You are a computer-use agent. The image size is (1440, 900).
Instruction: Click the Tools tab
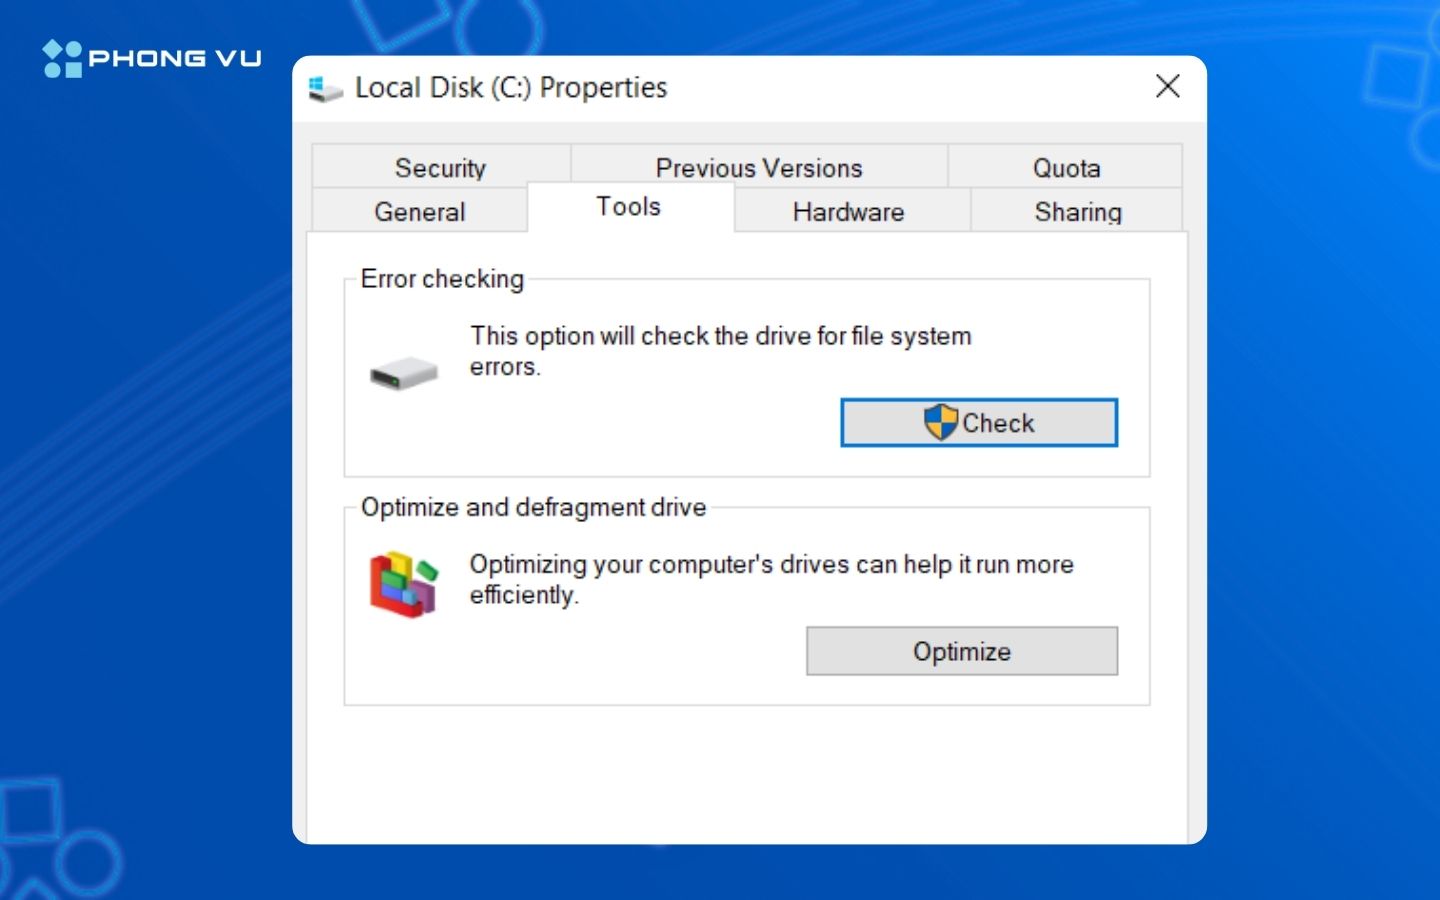pos(629,207)
